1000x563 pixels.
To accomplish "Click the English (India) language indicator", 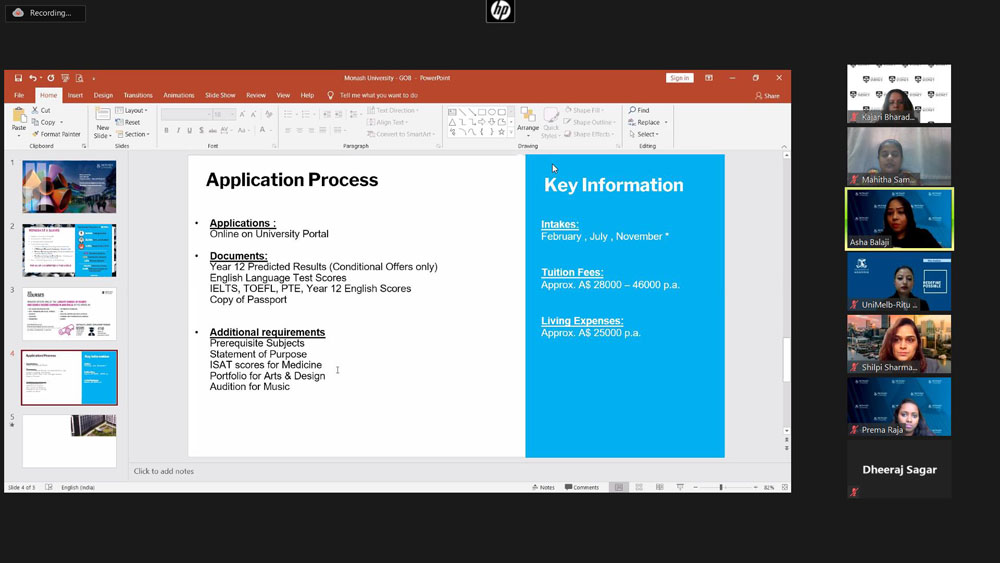I will tap(78, 487).
